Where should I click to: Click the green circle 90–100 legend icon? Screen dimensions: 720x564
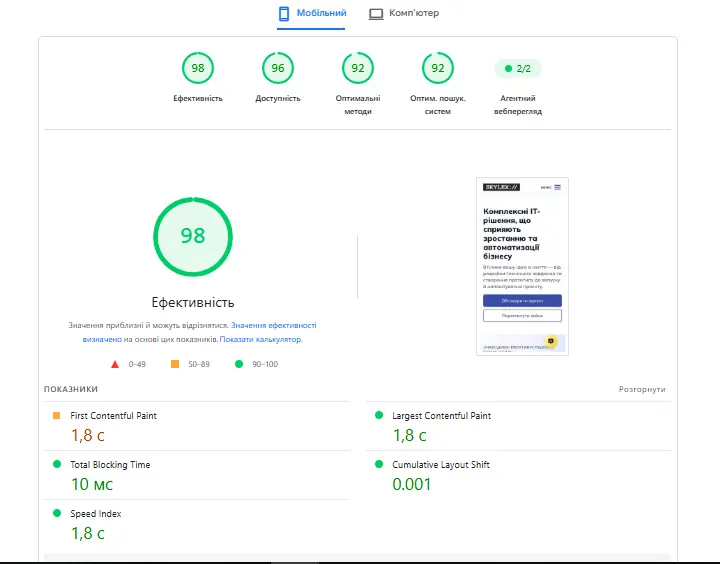(x=239, y=364)
